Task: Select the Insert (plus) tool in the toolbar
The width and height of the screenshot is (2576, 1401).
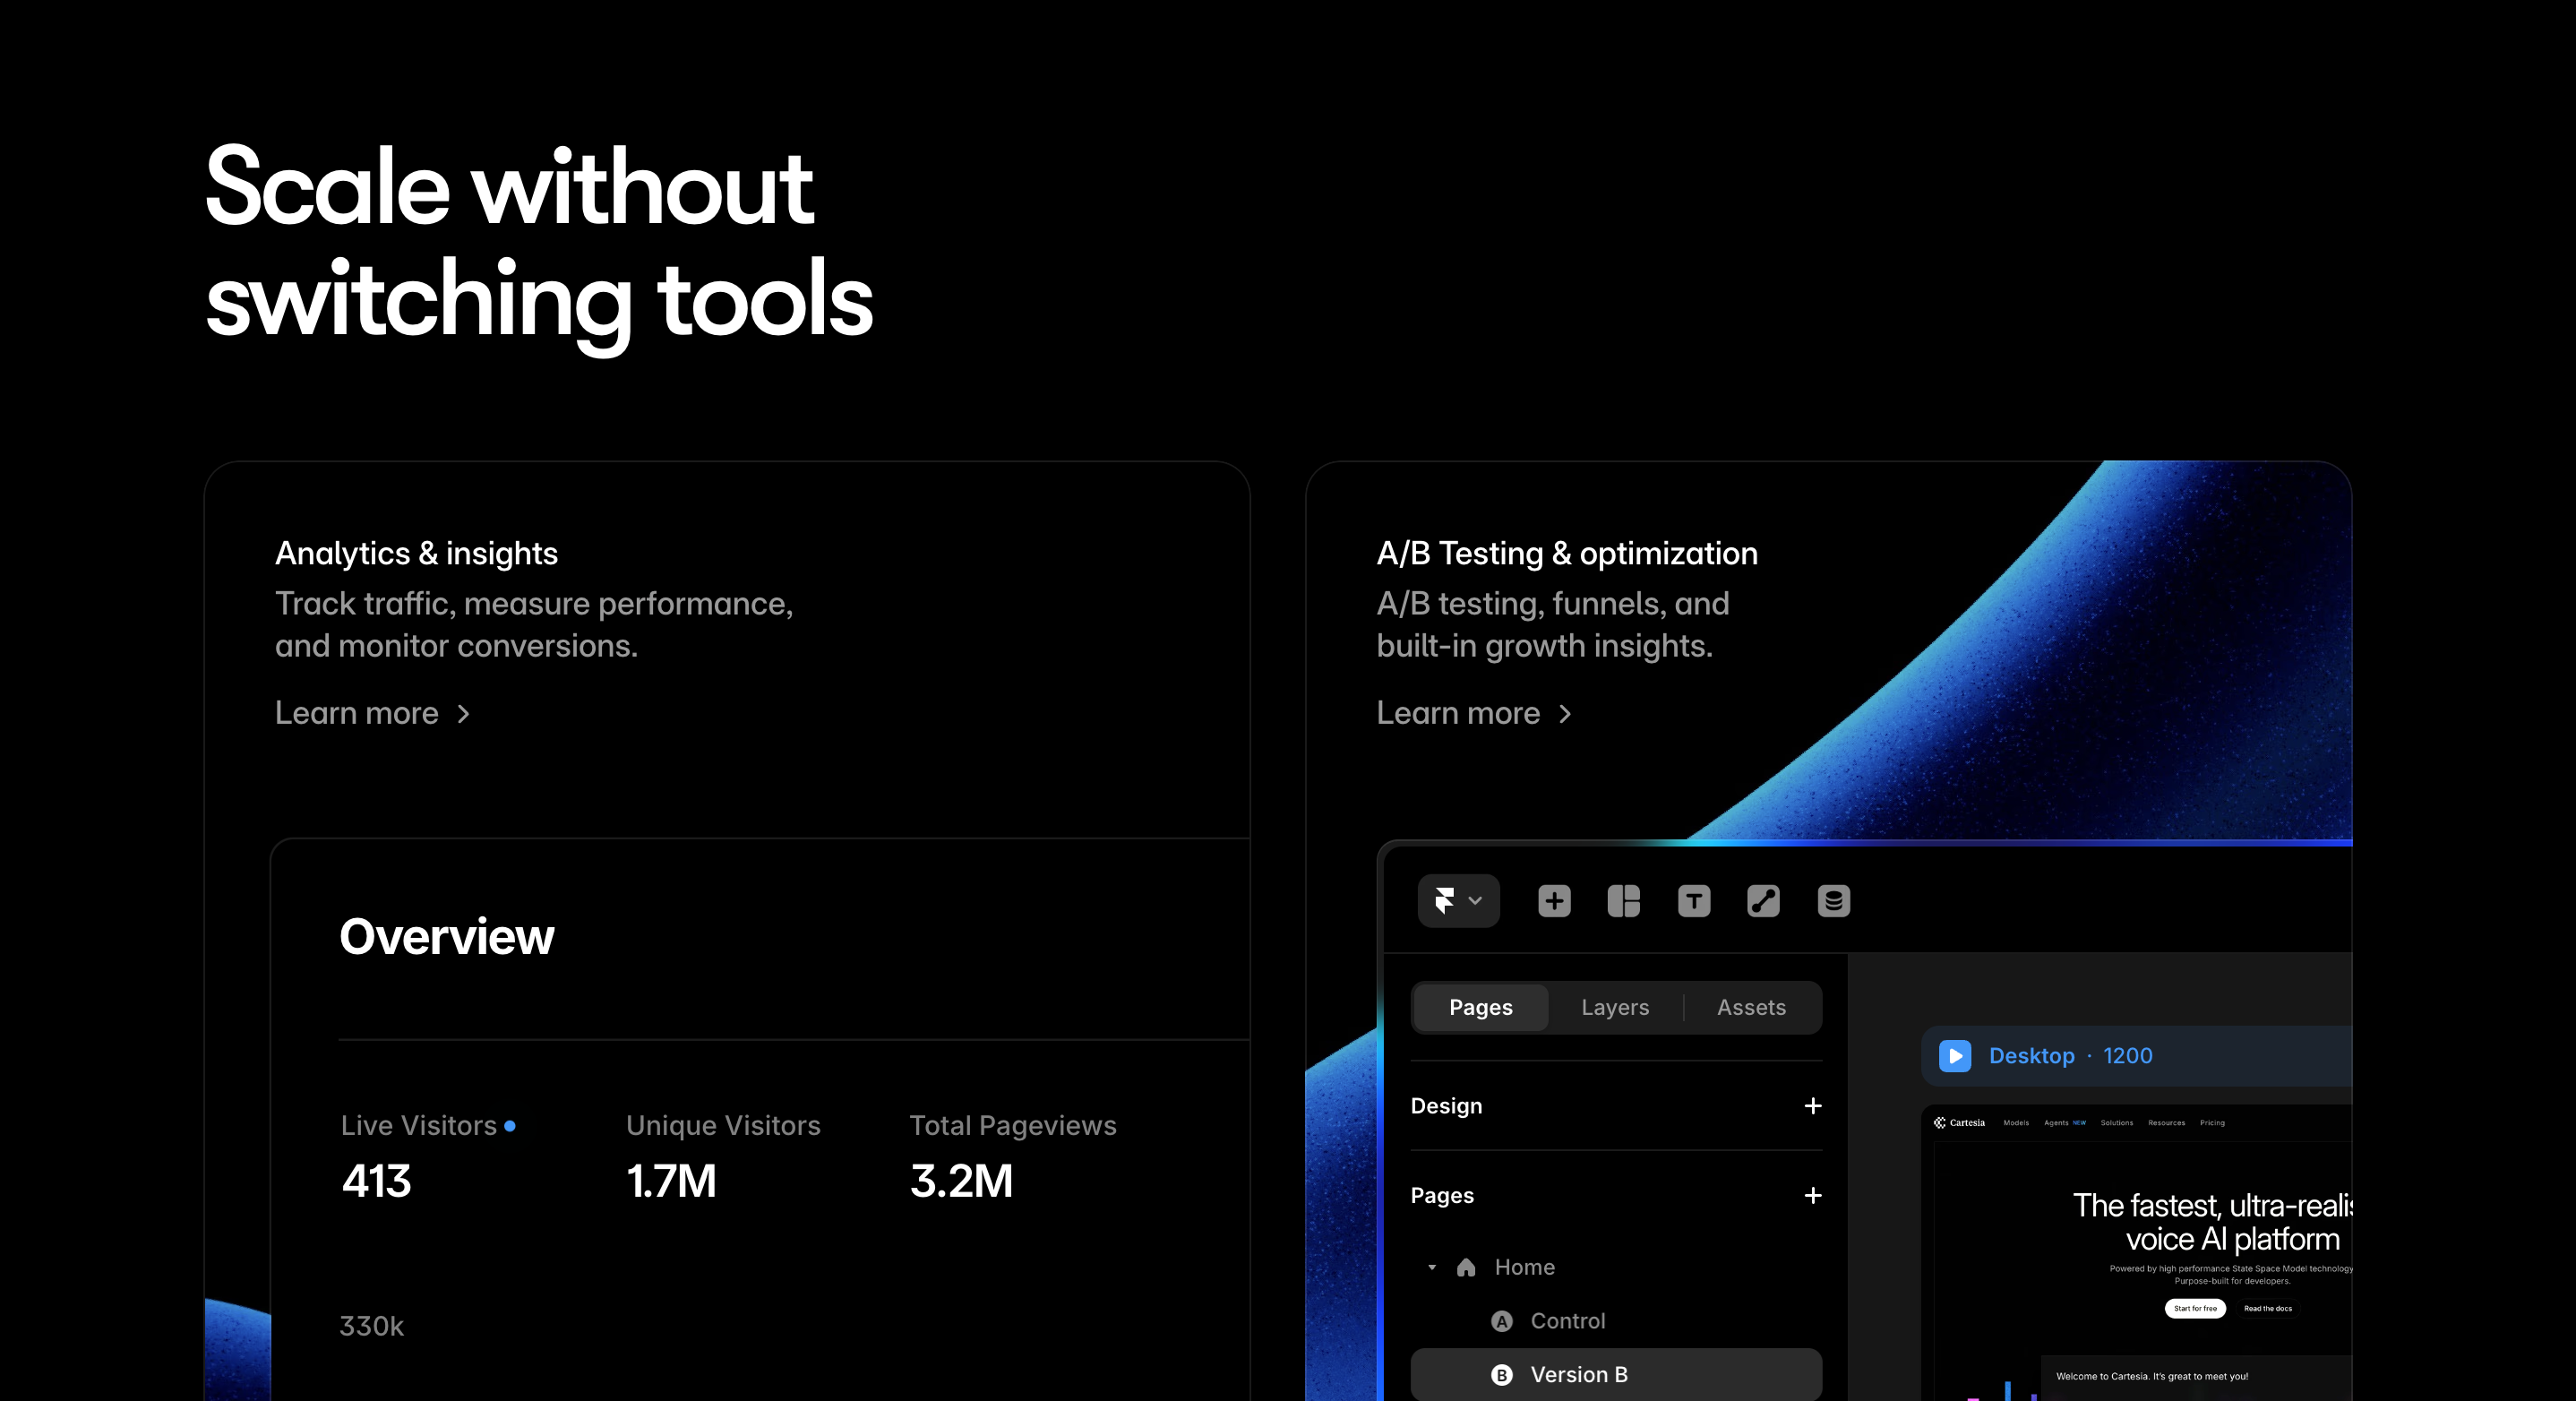Action: (1554, 901)
